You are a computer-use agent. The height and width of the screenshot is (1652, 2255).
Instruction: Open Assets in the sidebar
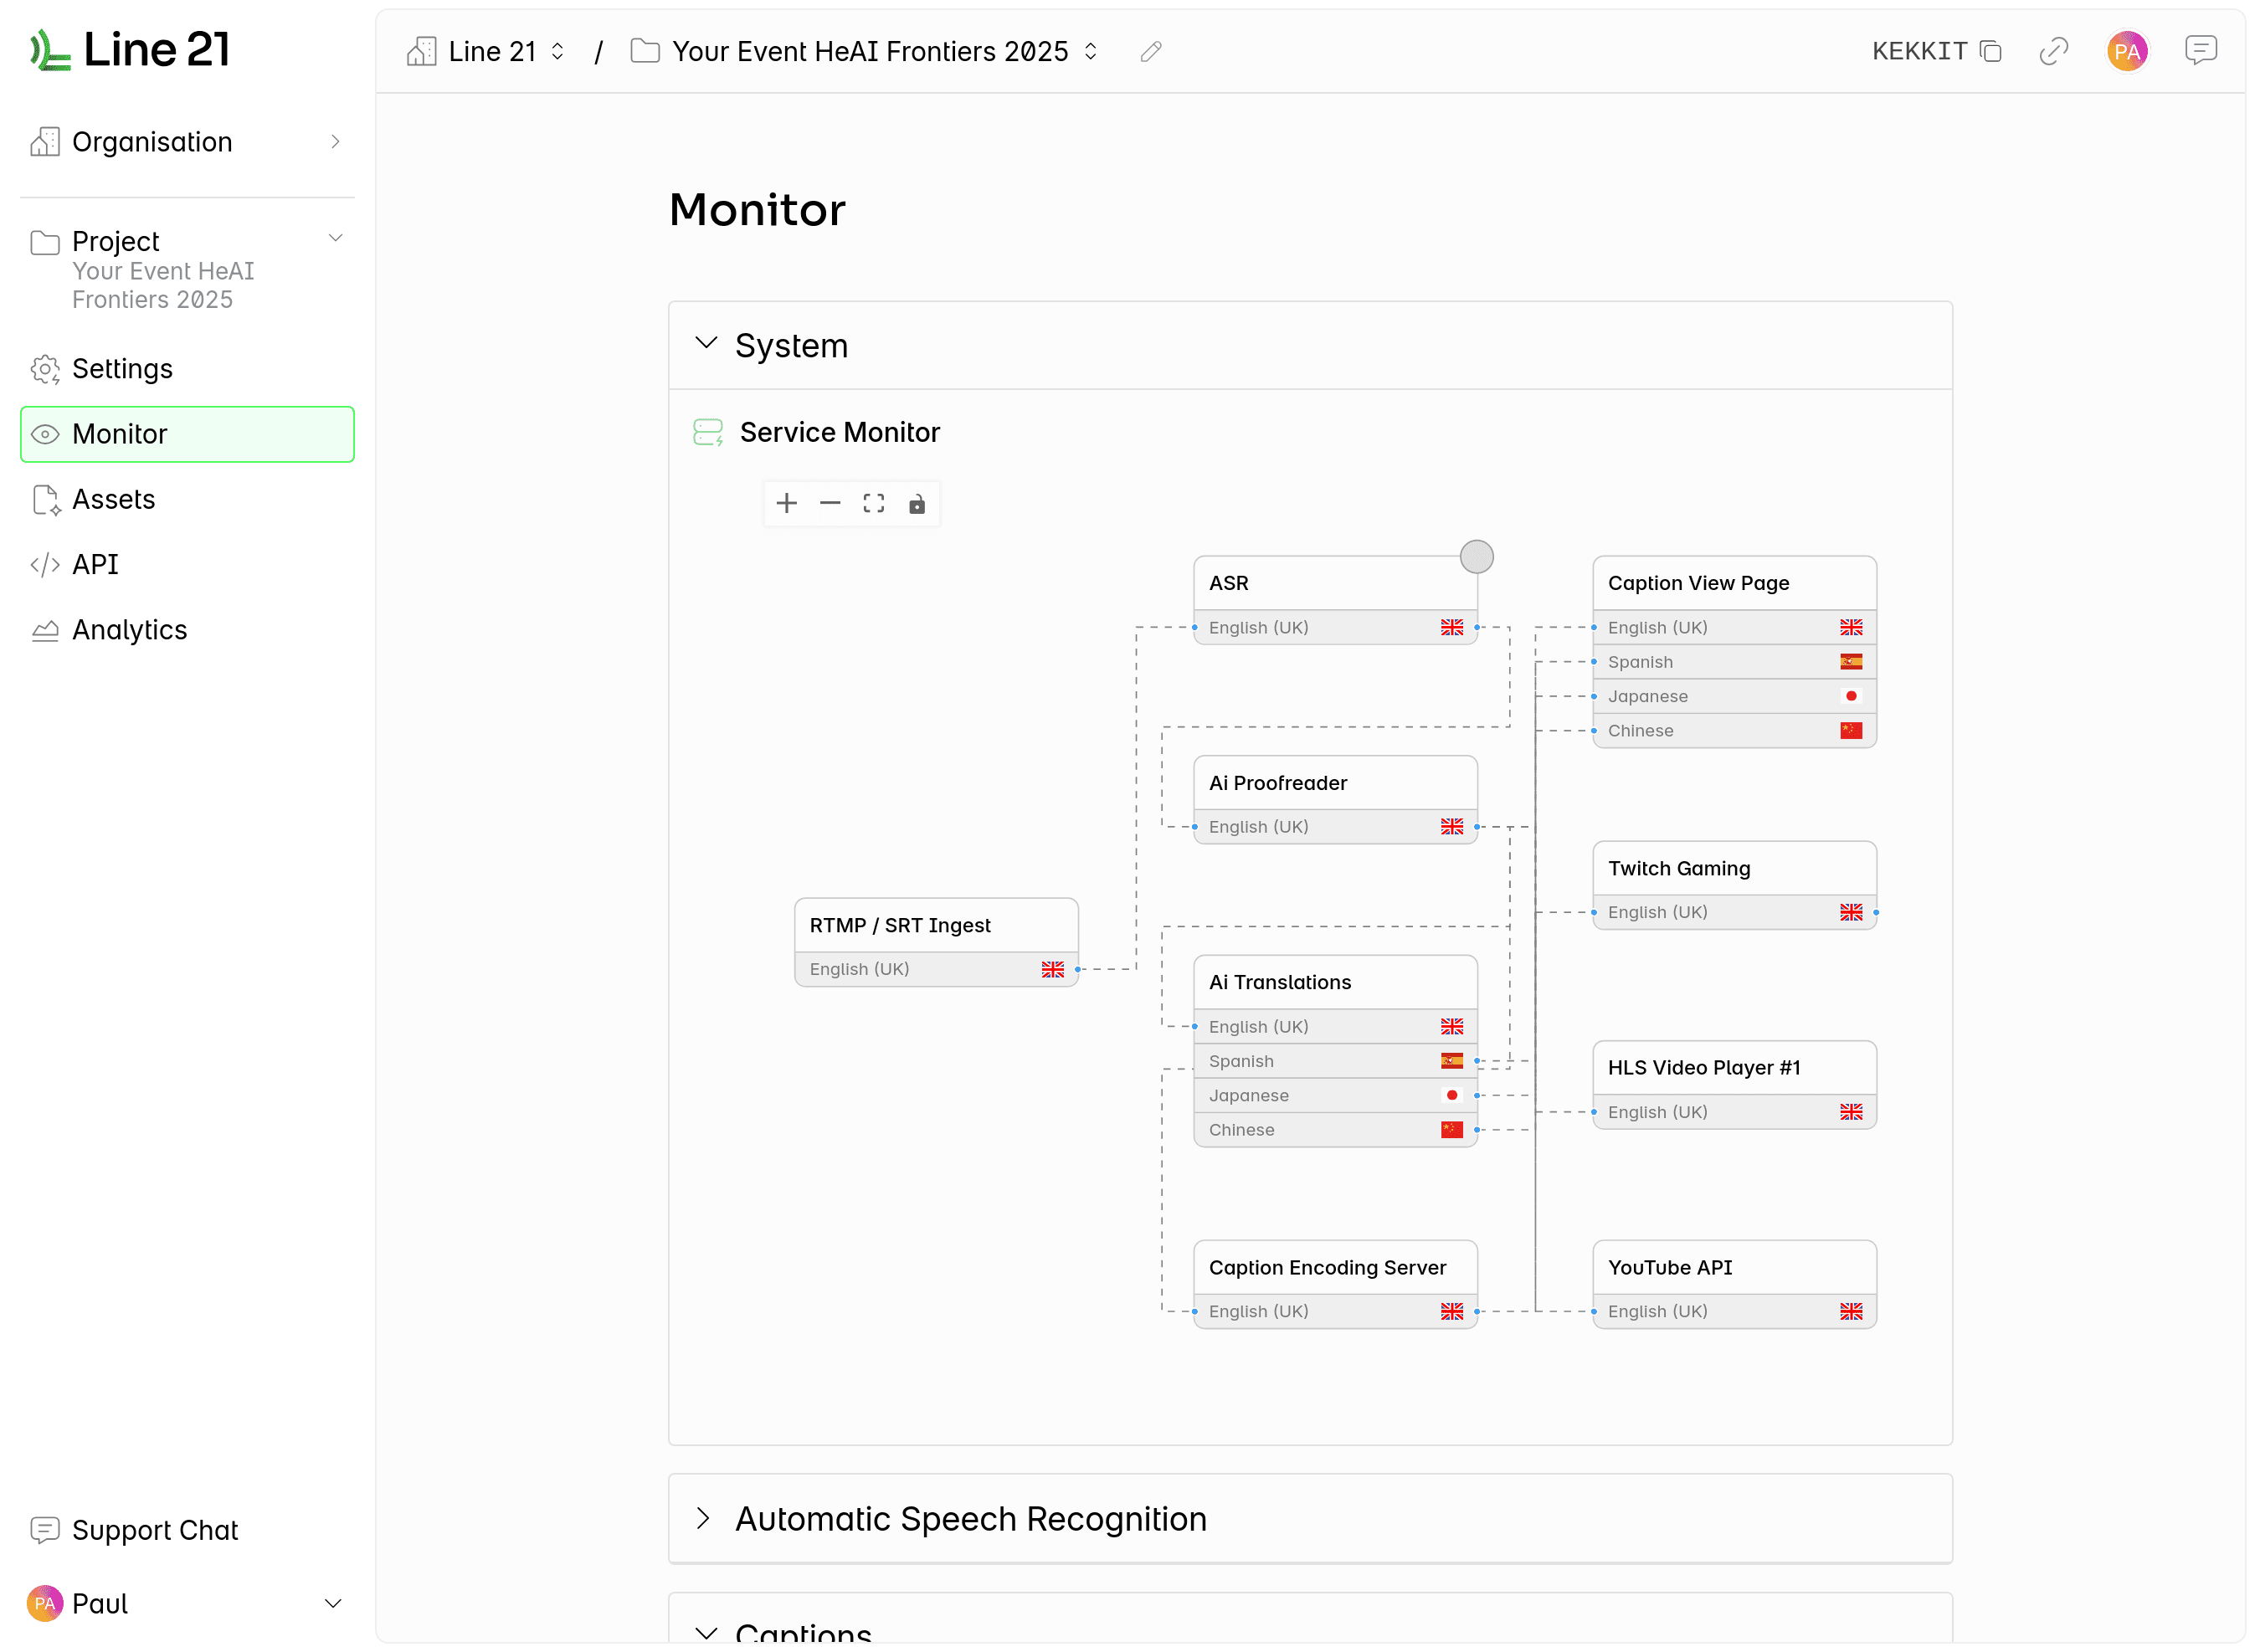point(187,499)
